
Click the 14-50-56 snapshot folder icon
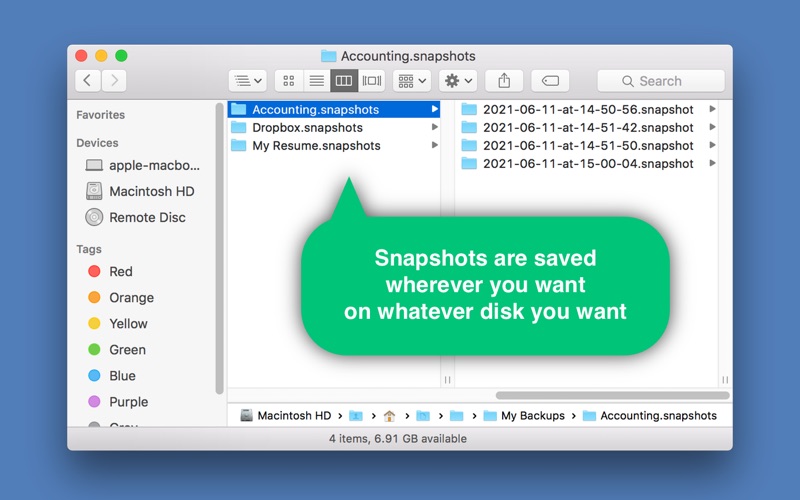click(x=469, y=109)
